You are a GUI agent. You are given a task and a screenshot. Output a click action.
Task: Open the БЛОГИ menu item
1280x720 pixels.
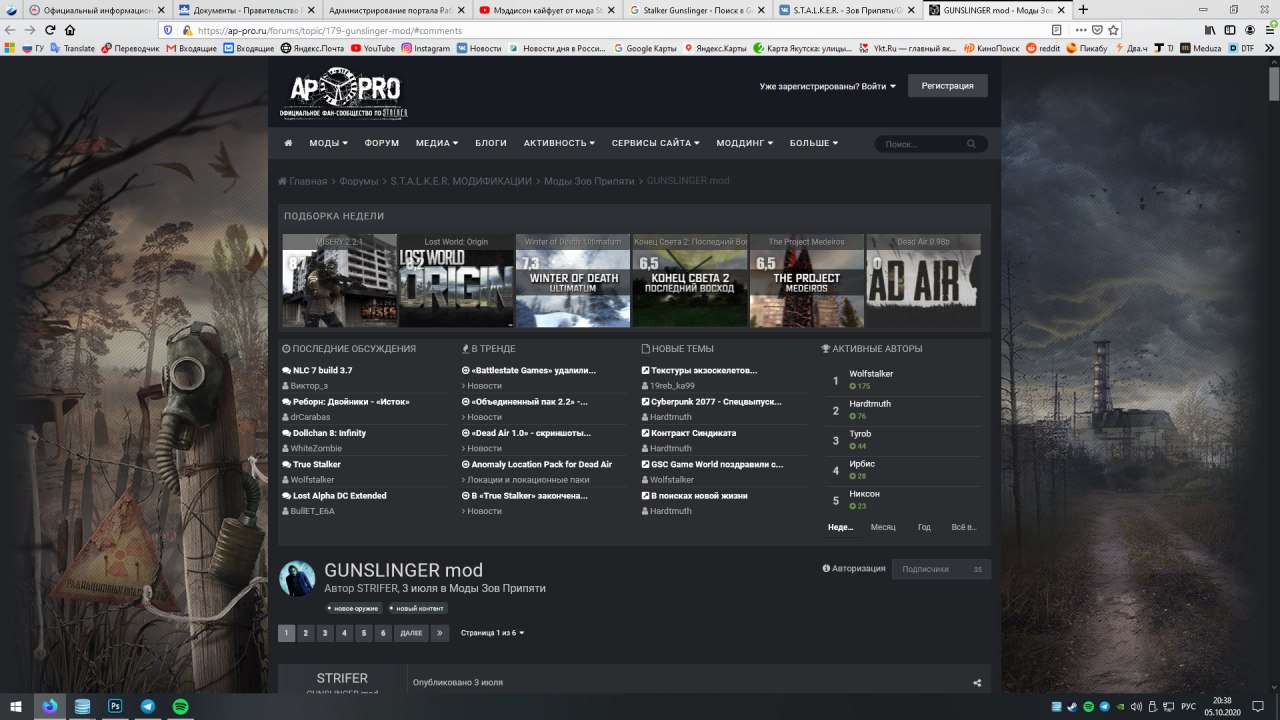click(491, 143)
